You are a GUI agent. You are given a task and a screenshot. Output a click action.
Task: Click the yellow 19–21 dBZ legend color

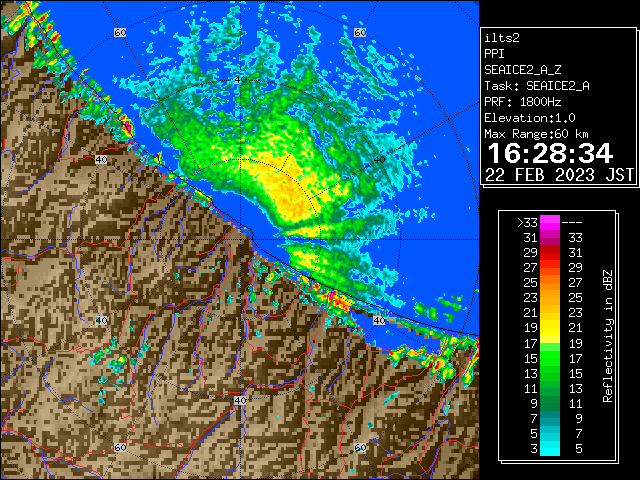click(550, 328)
